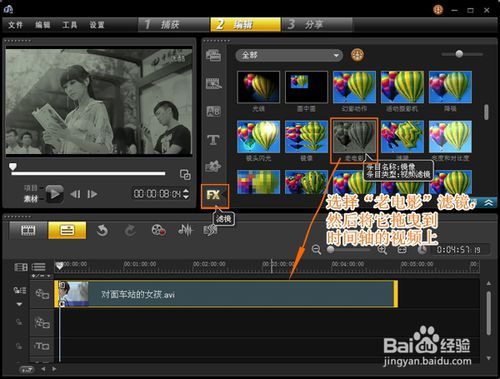Click the preview timecode field 00:00:08:04

[x=157, y=194]
